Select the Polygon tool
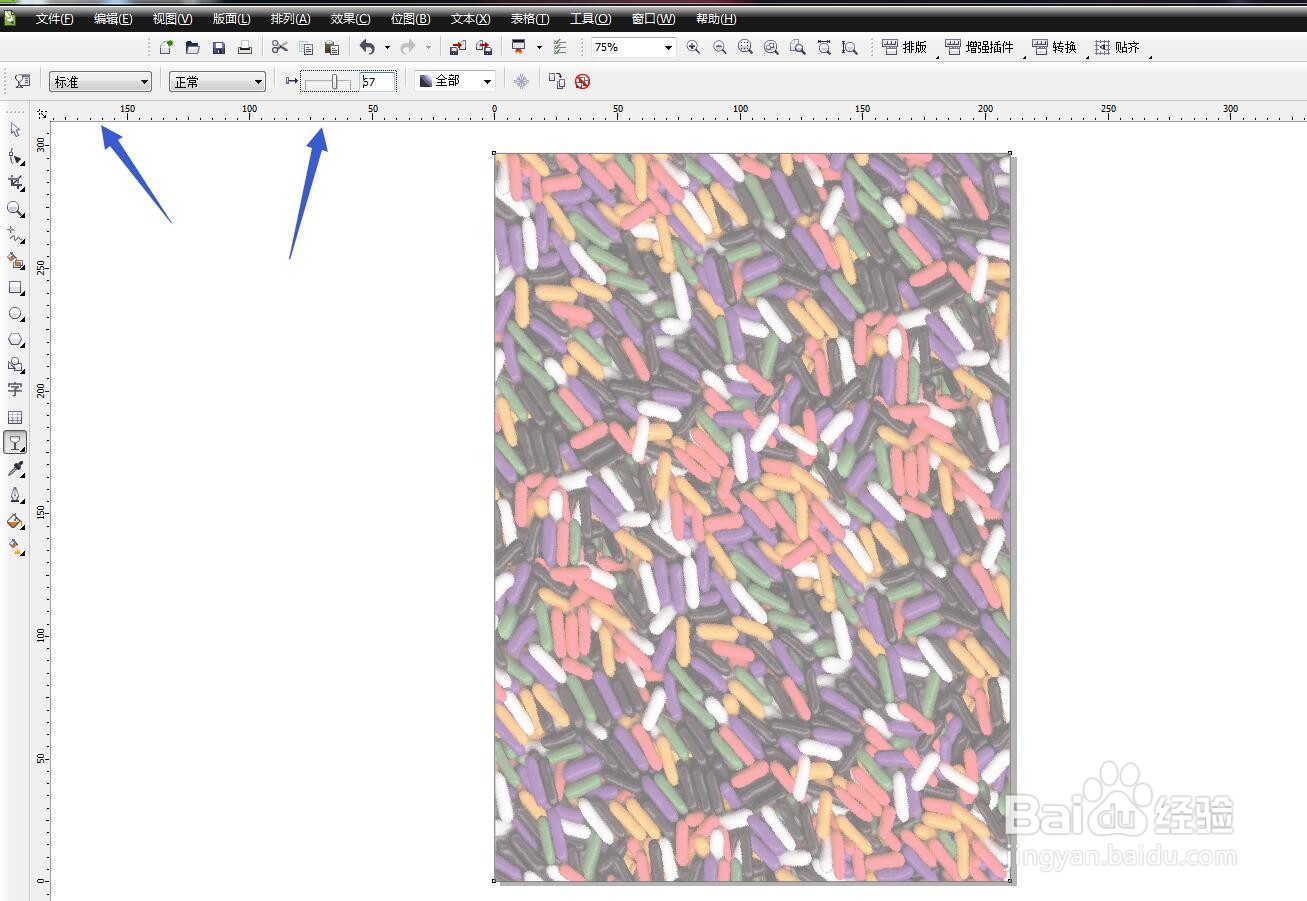The width and height of the screenshot is (1307, 901). (x=15, y=339)
